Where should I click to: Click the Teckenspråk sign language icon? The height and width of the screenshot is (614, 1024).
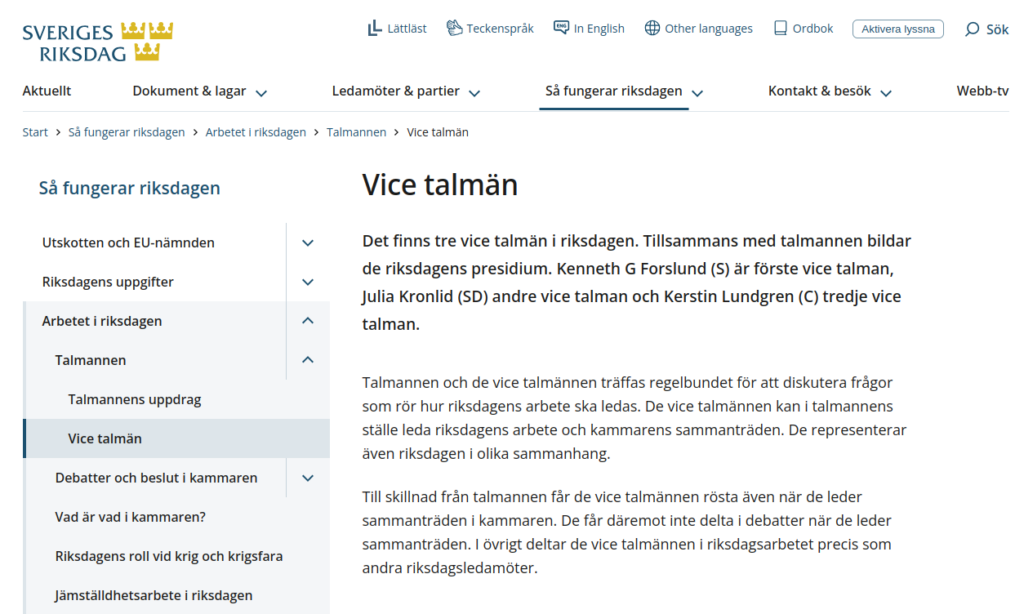tap(454, 28)
